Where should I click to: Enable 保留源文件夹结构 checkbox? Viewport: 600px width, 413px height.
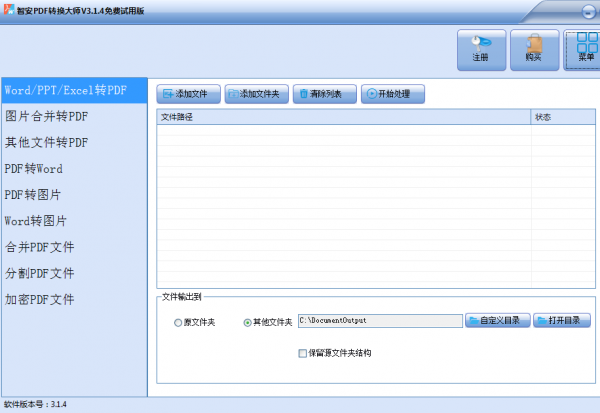303,353
